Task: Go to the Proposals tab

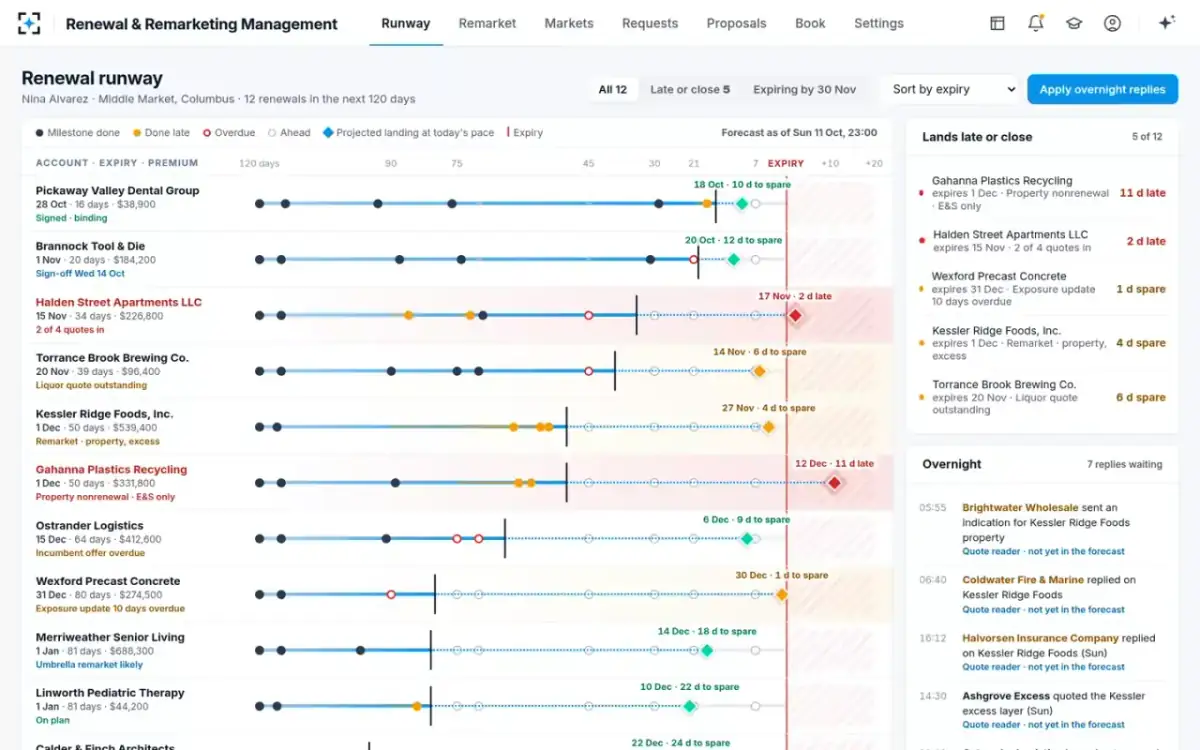Action: (736, 23)
